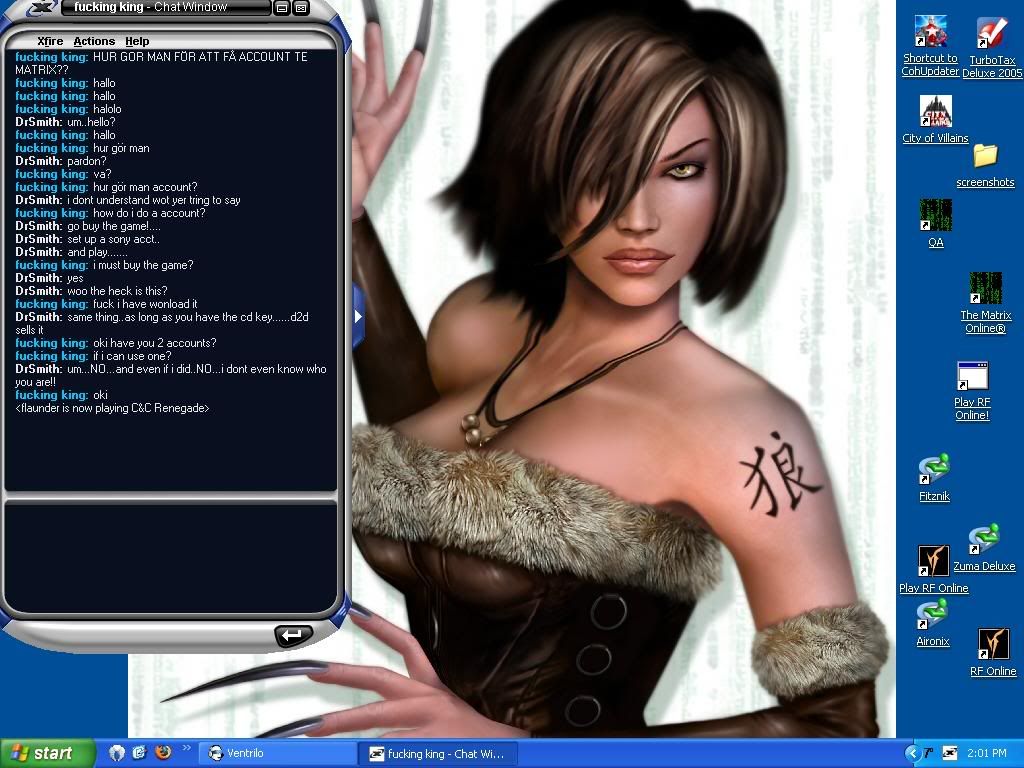1024x768 pixels.
Task: Open the screenshots folder
Action: (x=985, y=156)
